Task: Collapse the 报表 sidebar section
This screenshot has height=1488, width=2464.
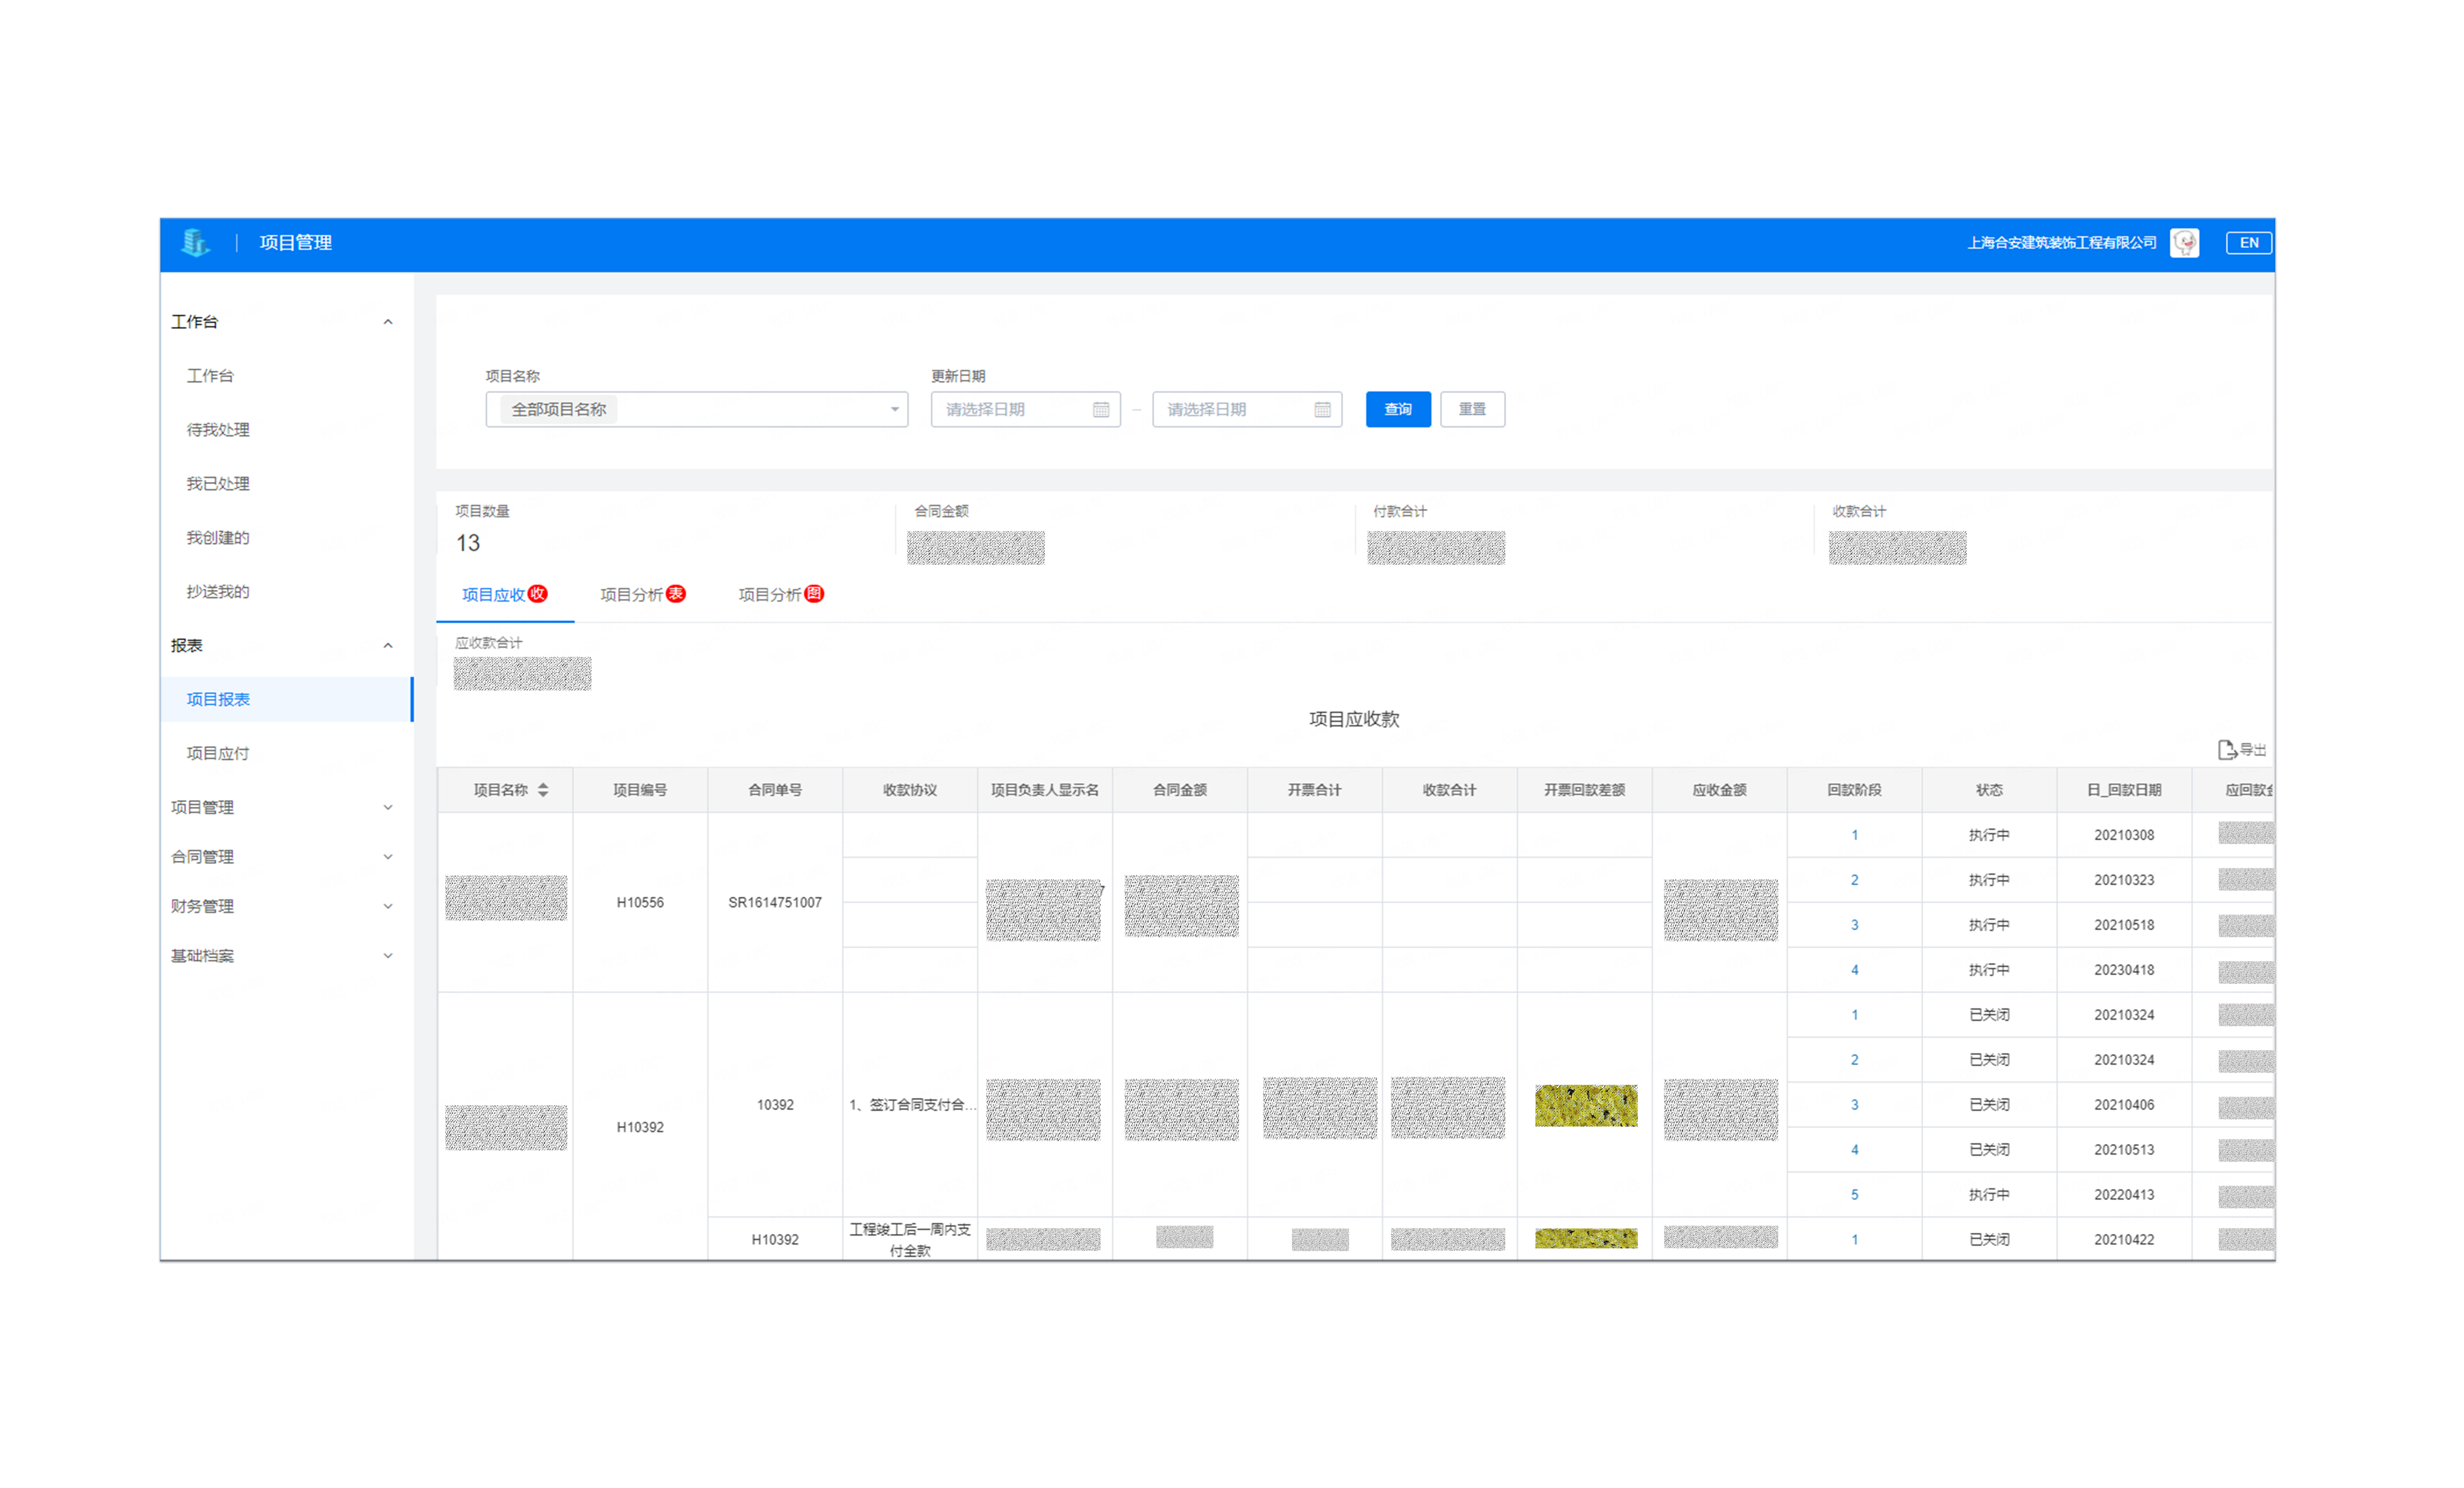Action: click(x=388, y=646)
